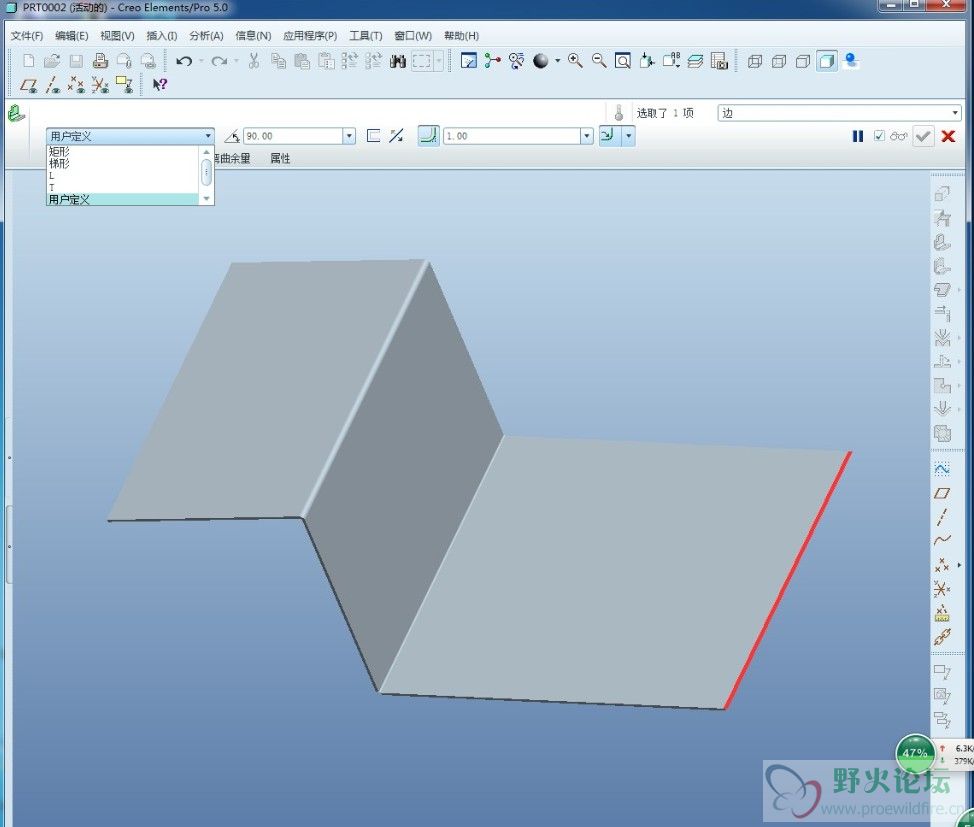Switch to hidden line display mode
This screenshot has height=827, width=974.
coord(778,61)
